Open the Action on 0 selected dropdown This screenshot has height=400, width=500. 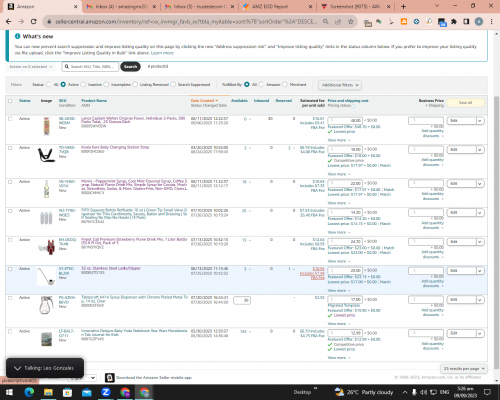30,67
